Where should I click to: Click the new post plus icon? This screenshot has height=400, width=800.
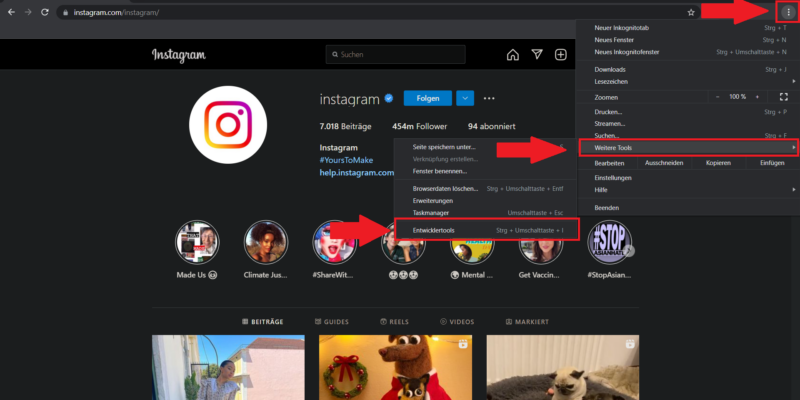click(561, 55)
